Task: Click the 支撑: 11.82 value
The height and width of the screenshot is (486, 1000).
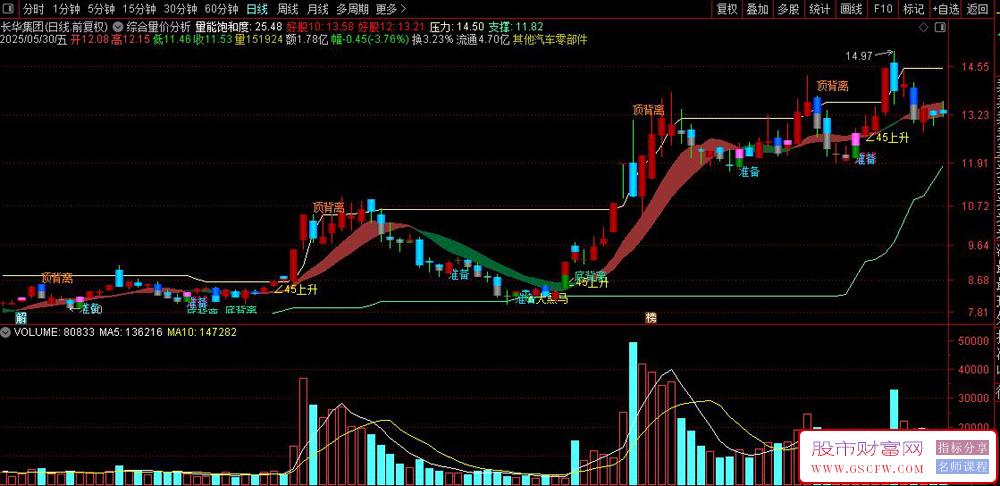Action: [516, 27]
